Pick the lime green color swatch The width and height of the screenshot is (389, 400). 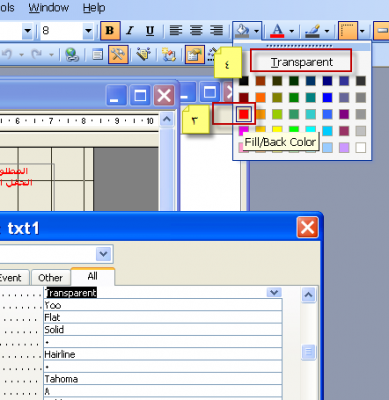pos(277,114)
